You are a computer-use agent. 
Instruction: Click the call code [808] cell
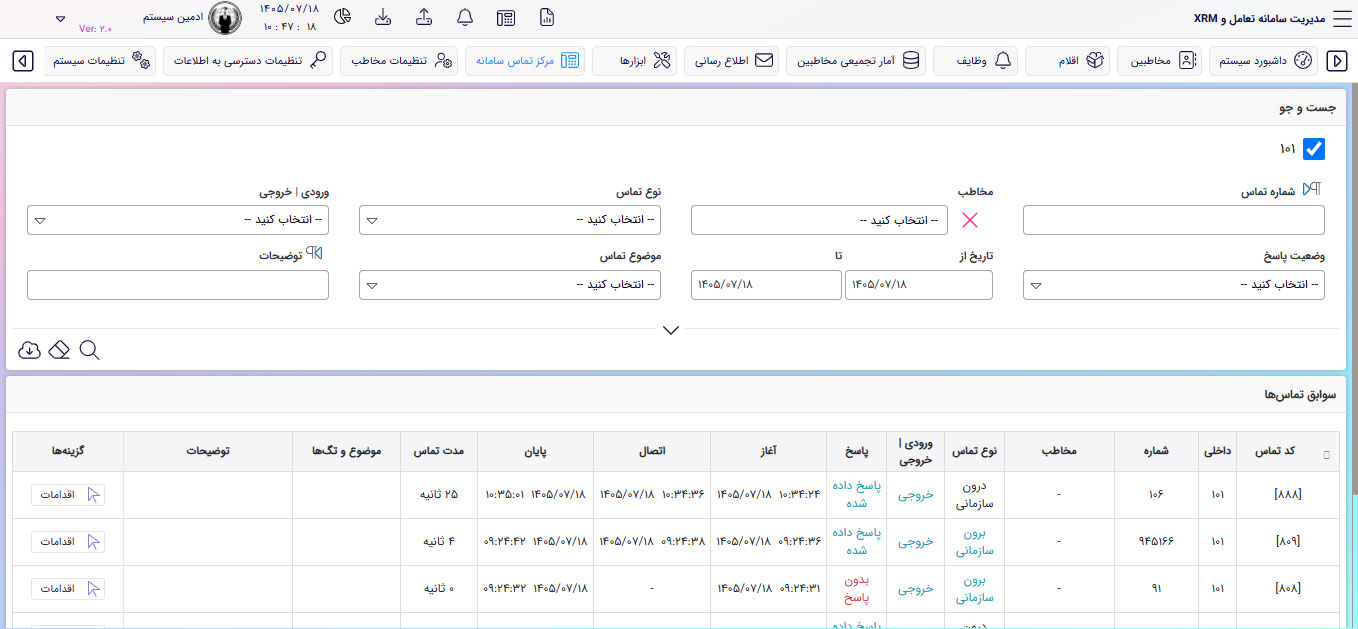tap(1287, 589)
